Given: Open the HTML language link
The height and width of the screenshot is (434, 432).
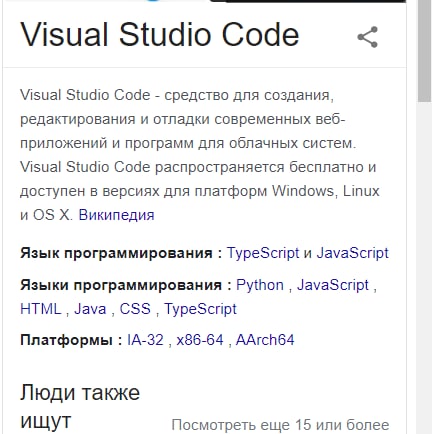Looking at the screenshot, I should coord(41,309).
